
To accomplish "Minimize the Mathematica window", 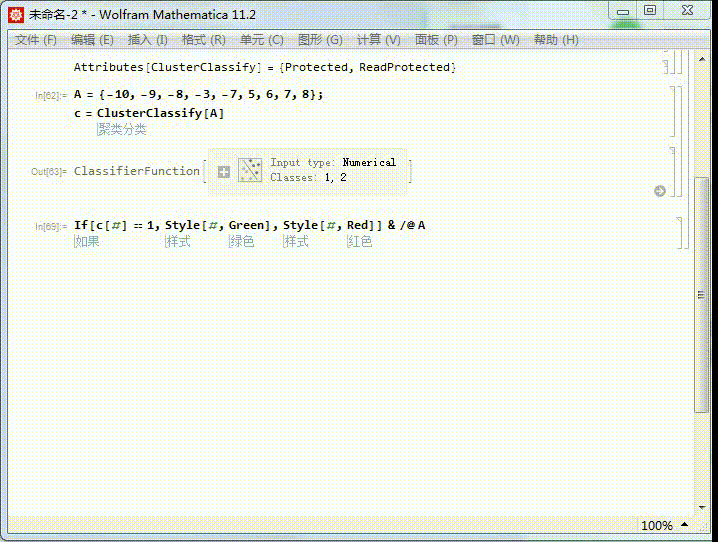I will click(x=623, y=11).
